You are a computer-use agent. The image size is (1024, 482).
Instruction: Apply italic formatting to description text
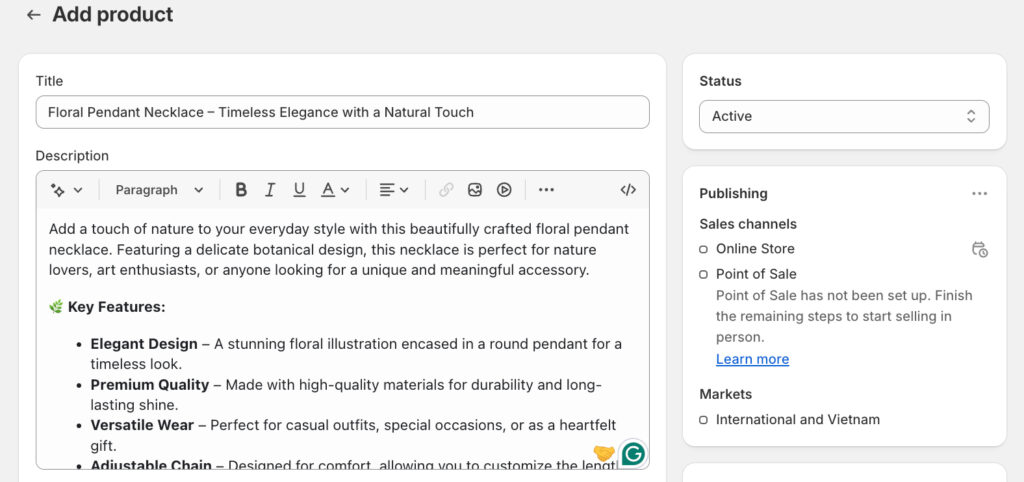click(x=269, y=190)
